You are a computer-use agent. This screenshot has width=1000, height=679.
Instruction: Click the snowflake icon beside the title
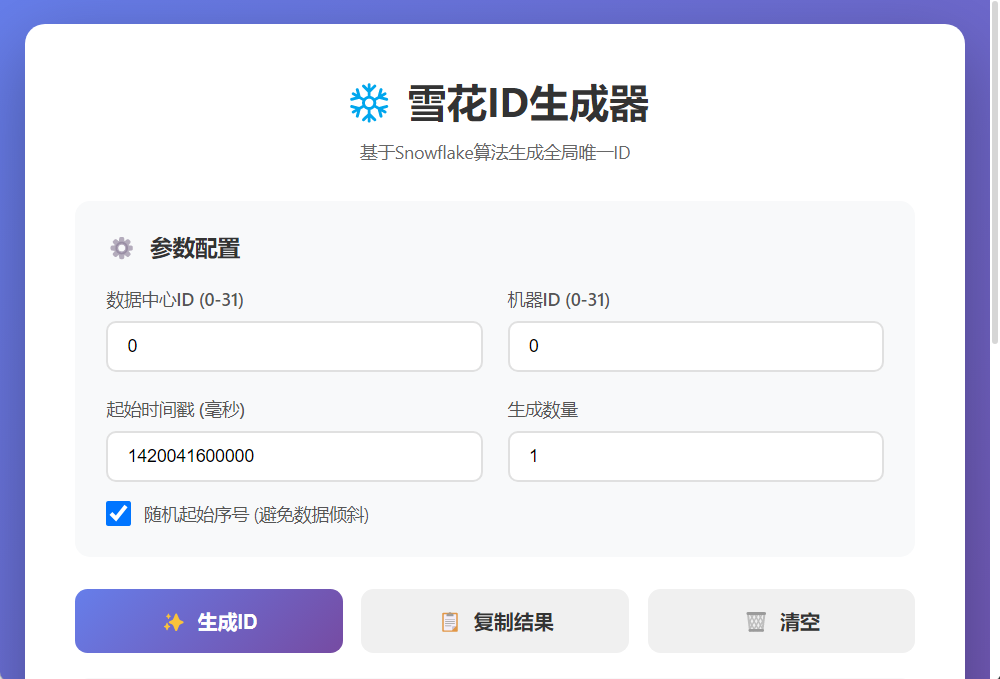368,103
